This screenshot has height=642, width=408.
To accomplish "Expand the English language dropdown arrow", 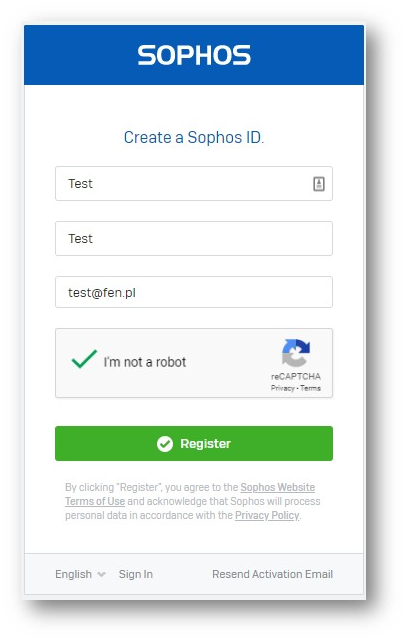I will [101, 574].
